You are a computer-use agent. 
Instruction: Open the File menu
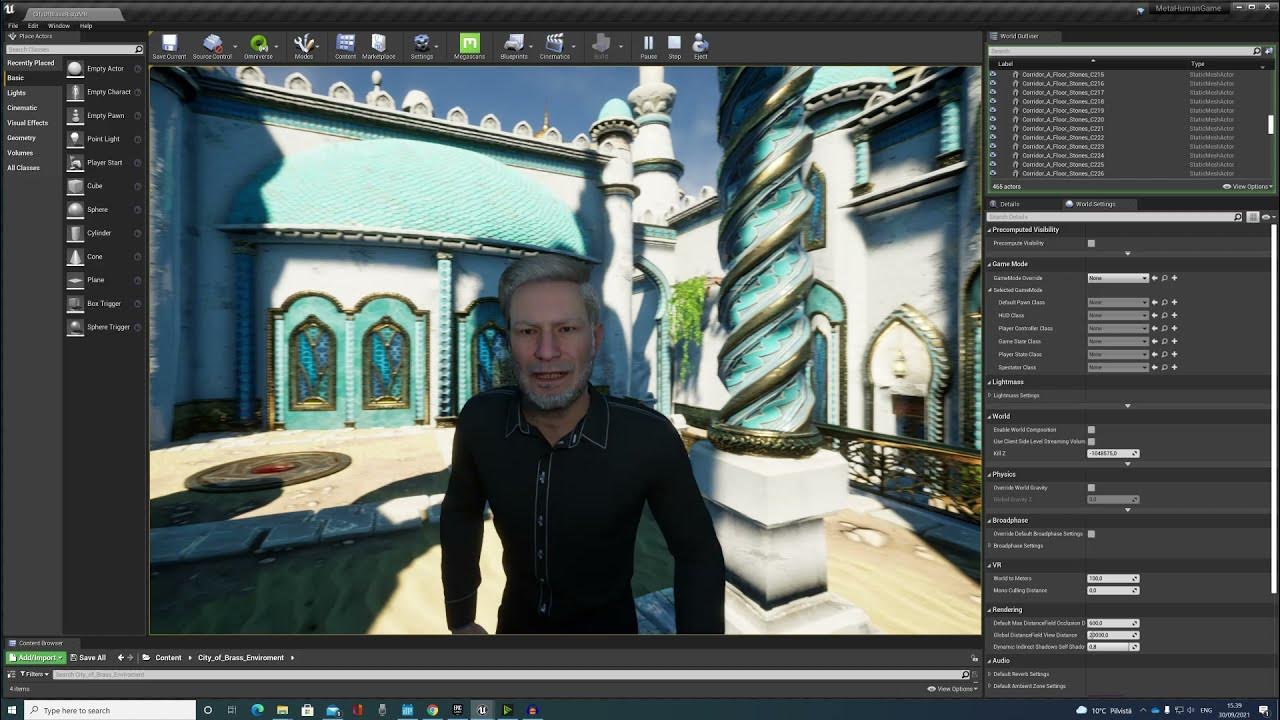[x=13, y=25]
